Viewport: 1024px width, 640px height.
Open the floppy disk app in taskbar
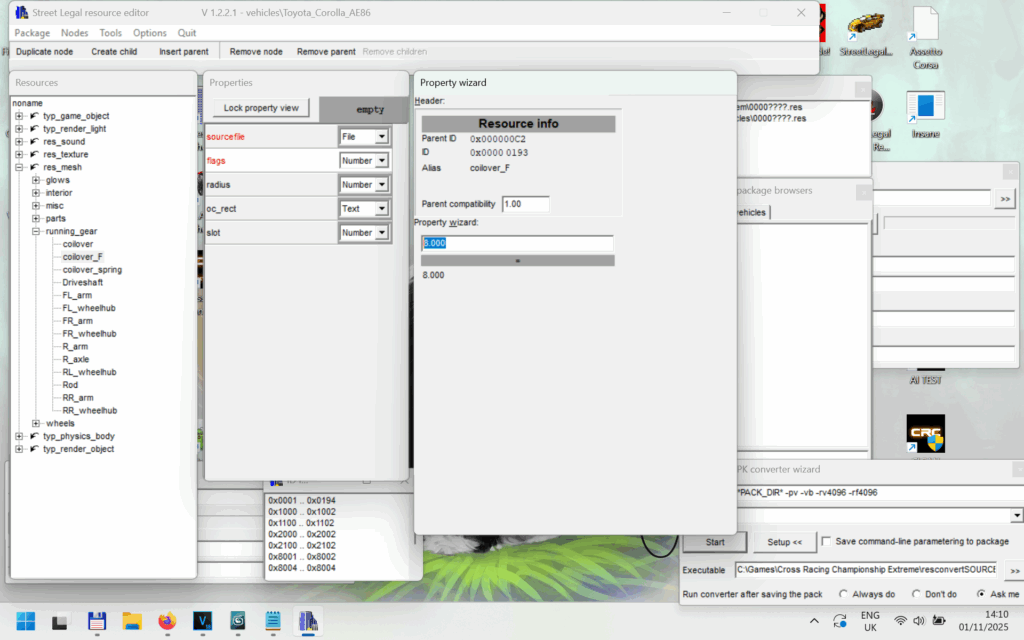[97, 621]
